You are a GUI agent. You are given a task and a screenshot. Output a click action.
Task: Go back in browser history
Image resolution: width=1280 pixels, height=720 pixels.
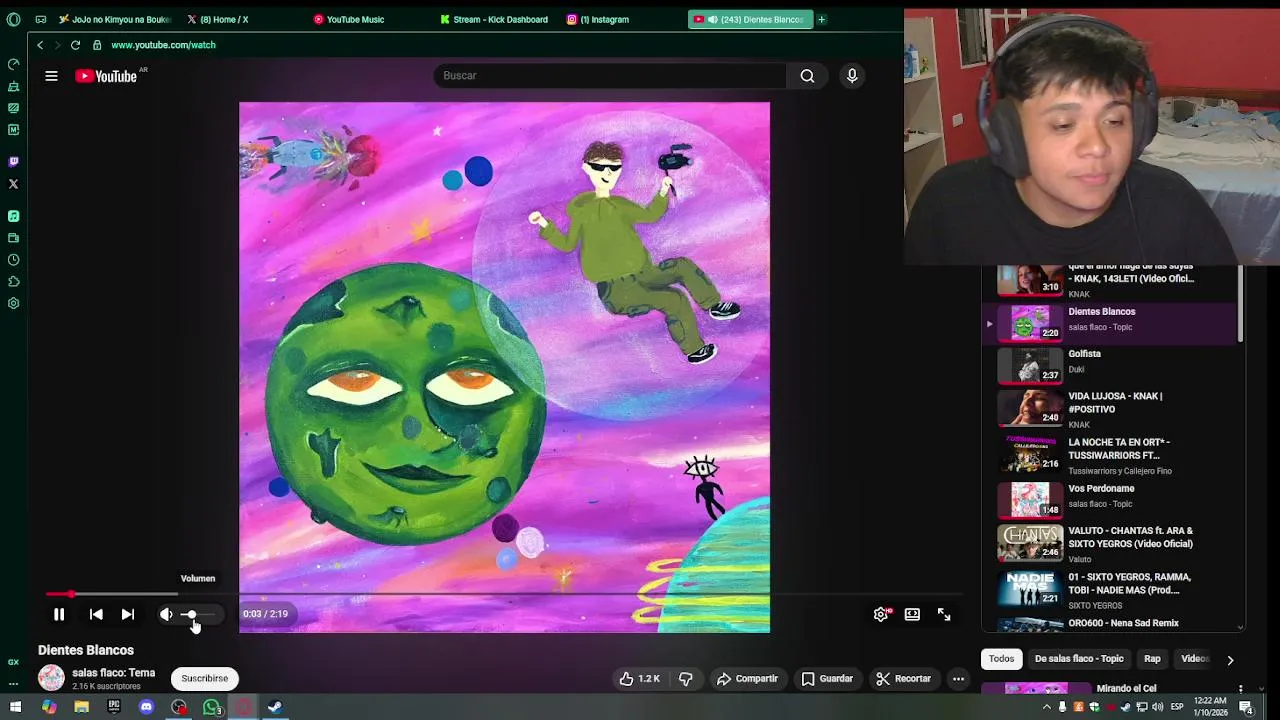[x=40, y=45]
